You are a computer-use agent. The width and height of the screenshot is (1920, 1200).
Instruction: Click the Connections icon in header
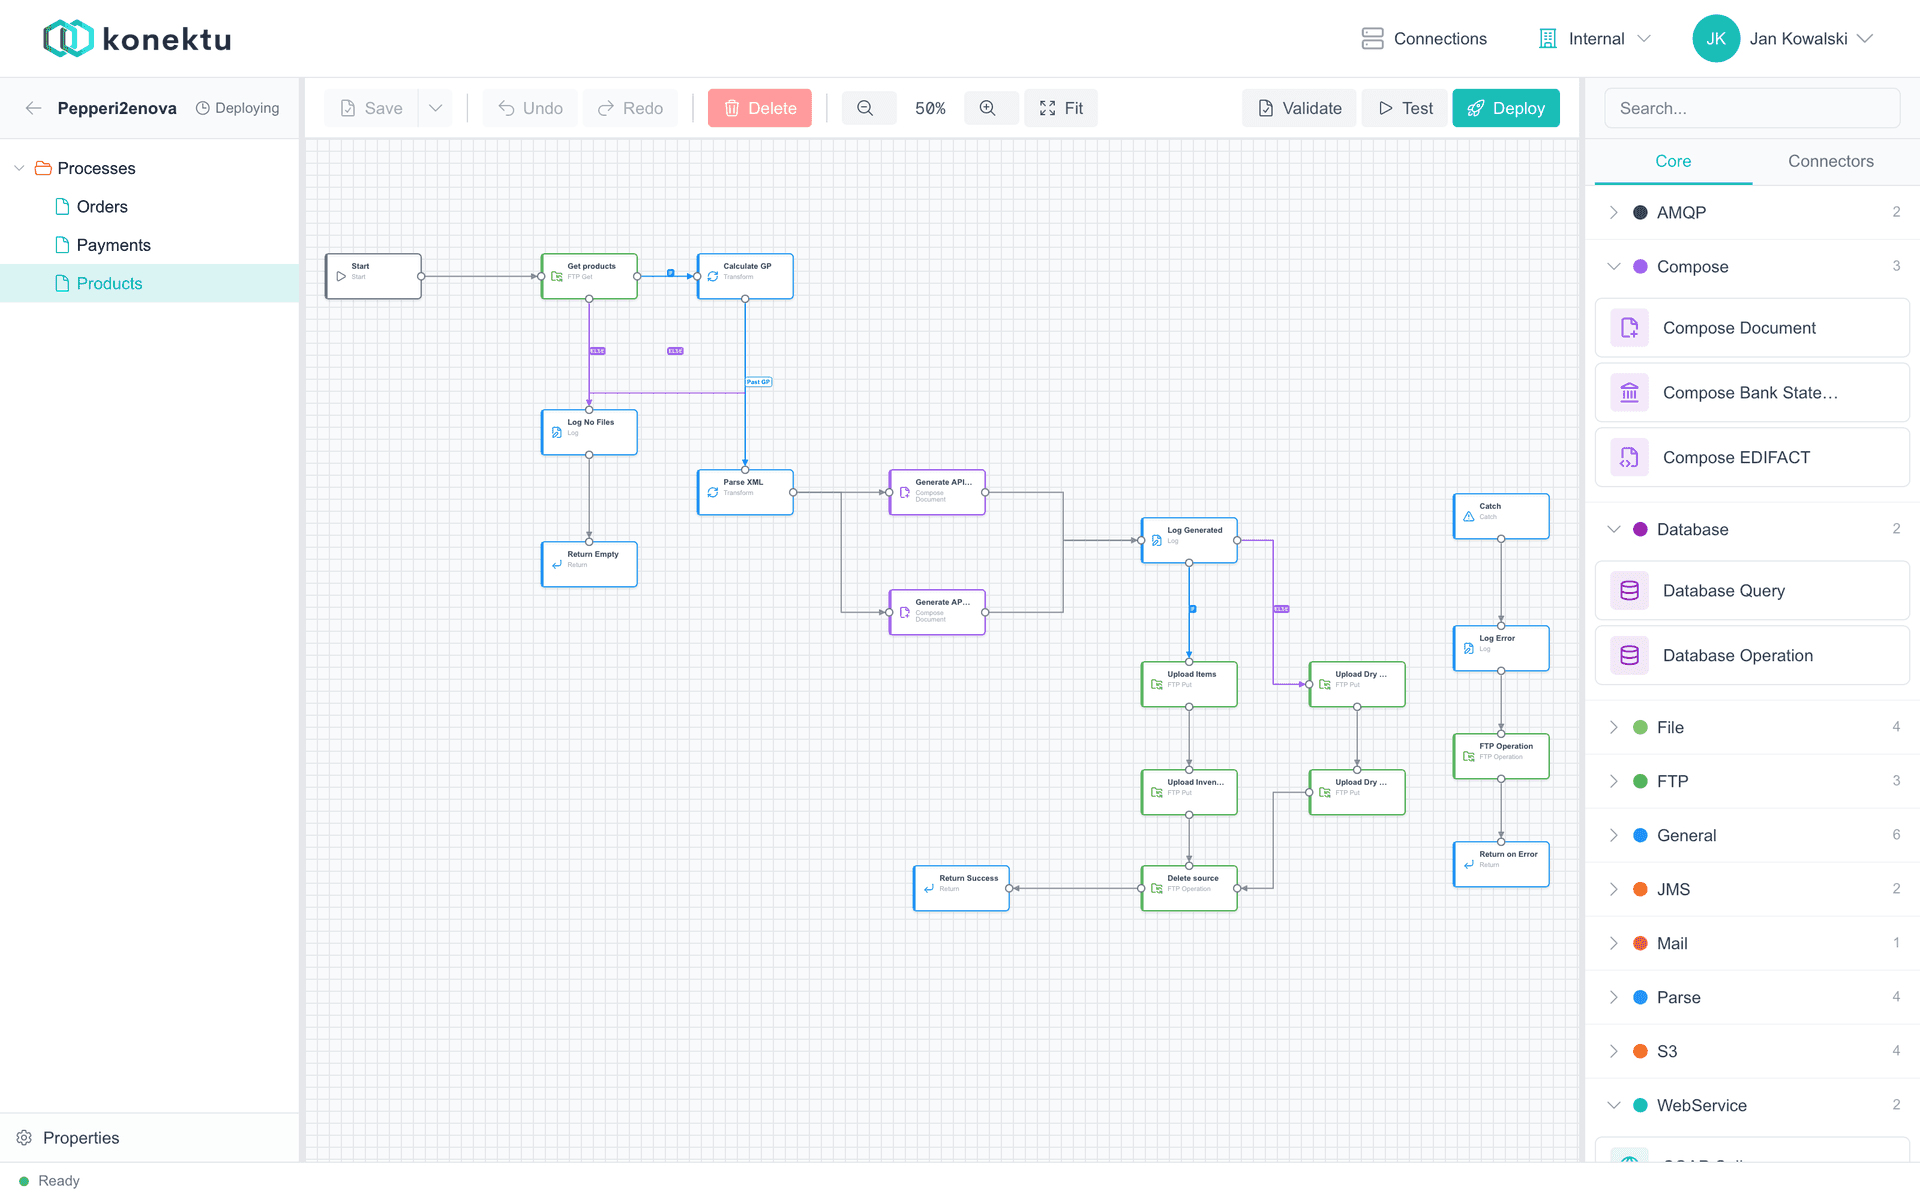pyautogui.click(x=1372, y=38)
